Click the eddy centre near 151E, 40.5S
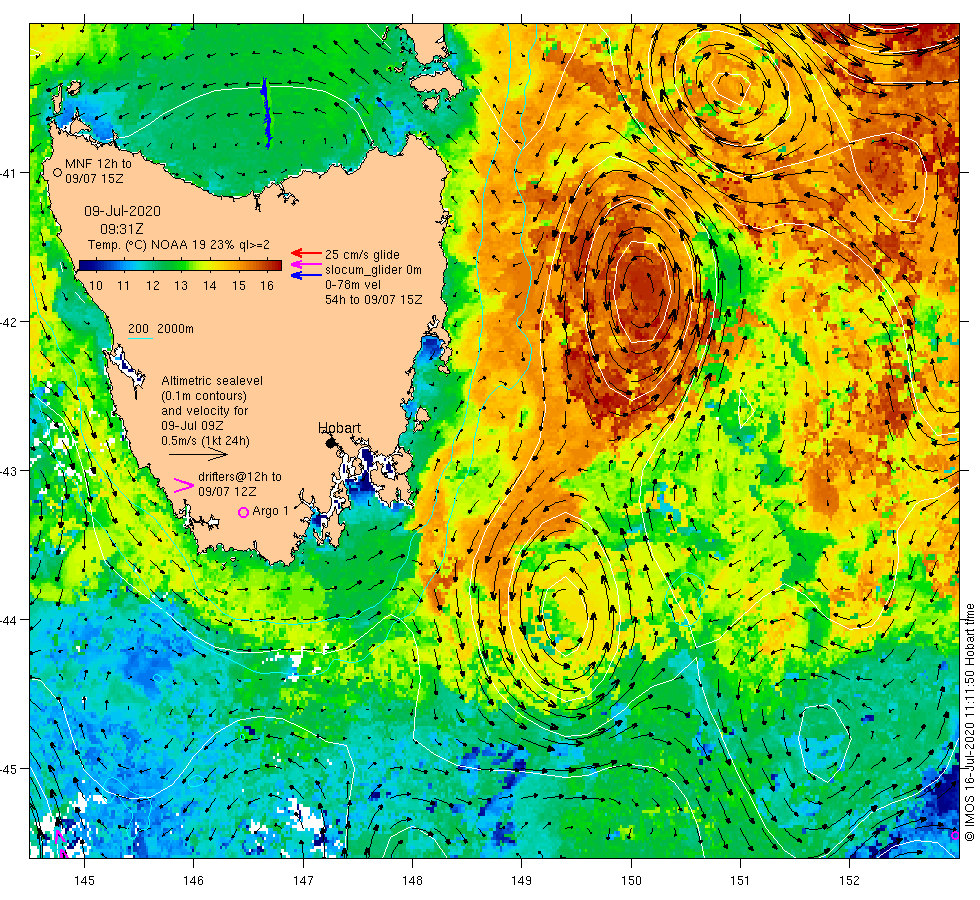 732,88
